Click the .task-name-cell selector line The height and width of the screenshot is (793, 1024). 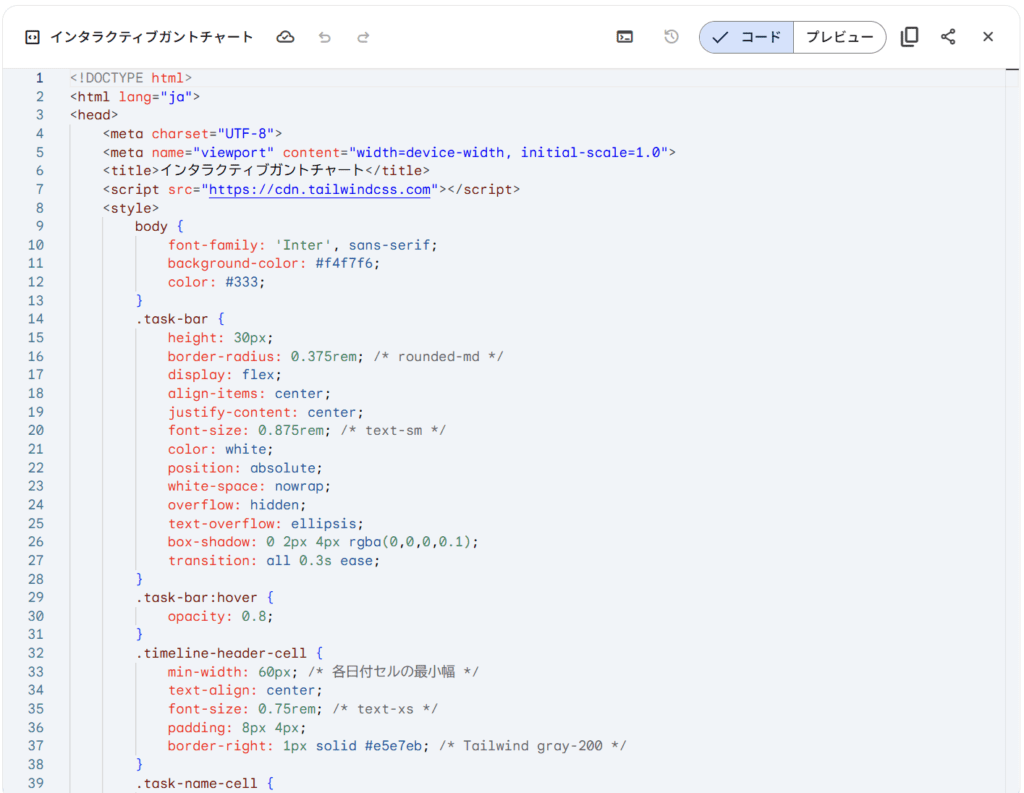pos(204,783)
